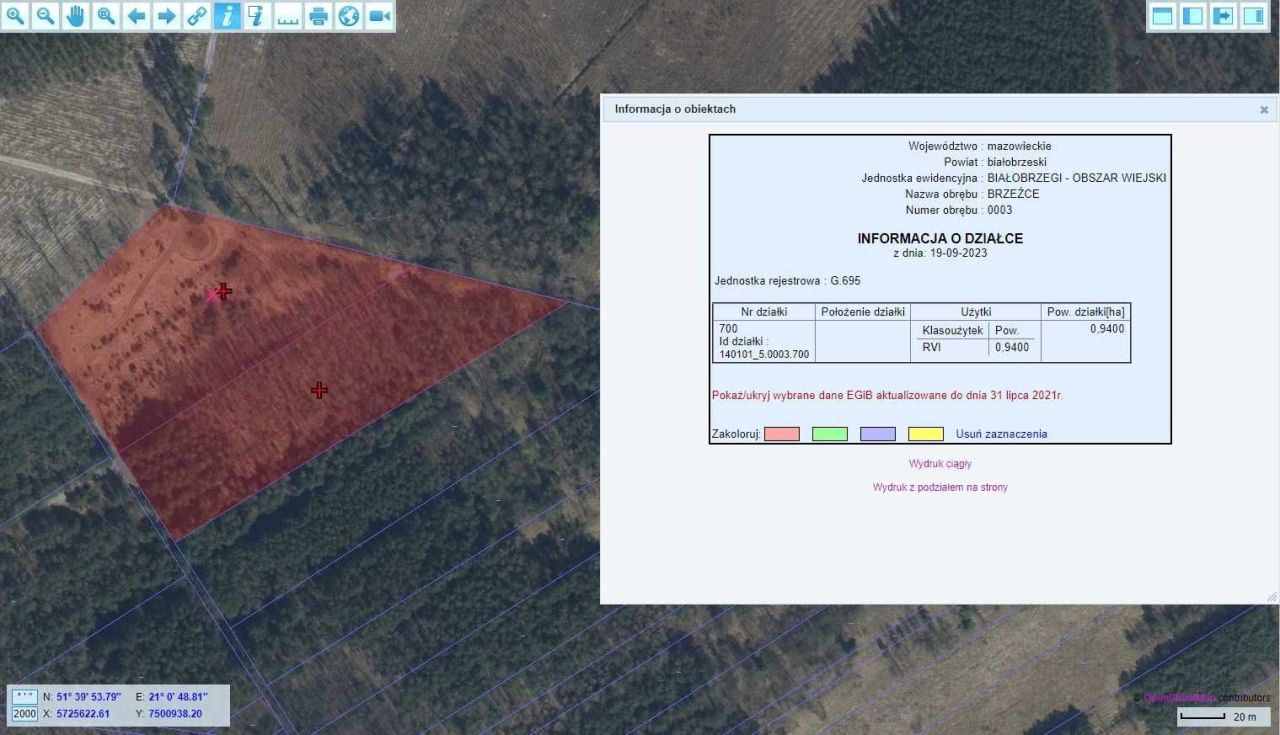Click the chain link icon
Screen dimensions: 1280x735
point(197,16)
